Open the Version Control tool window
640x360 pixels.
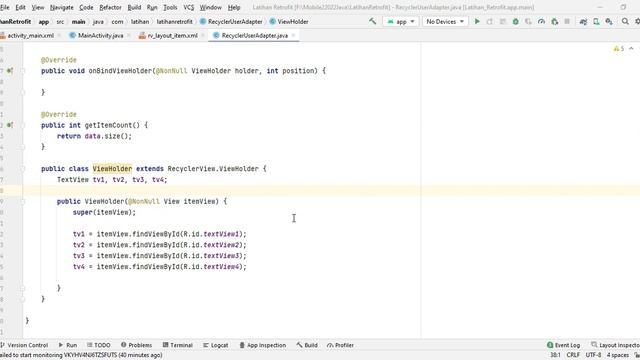coord(24,345)
